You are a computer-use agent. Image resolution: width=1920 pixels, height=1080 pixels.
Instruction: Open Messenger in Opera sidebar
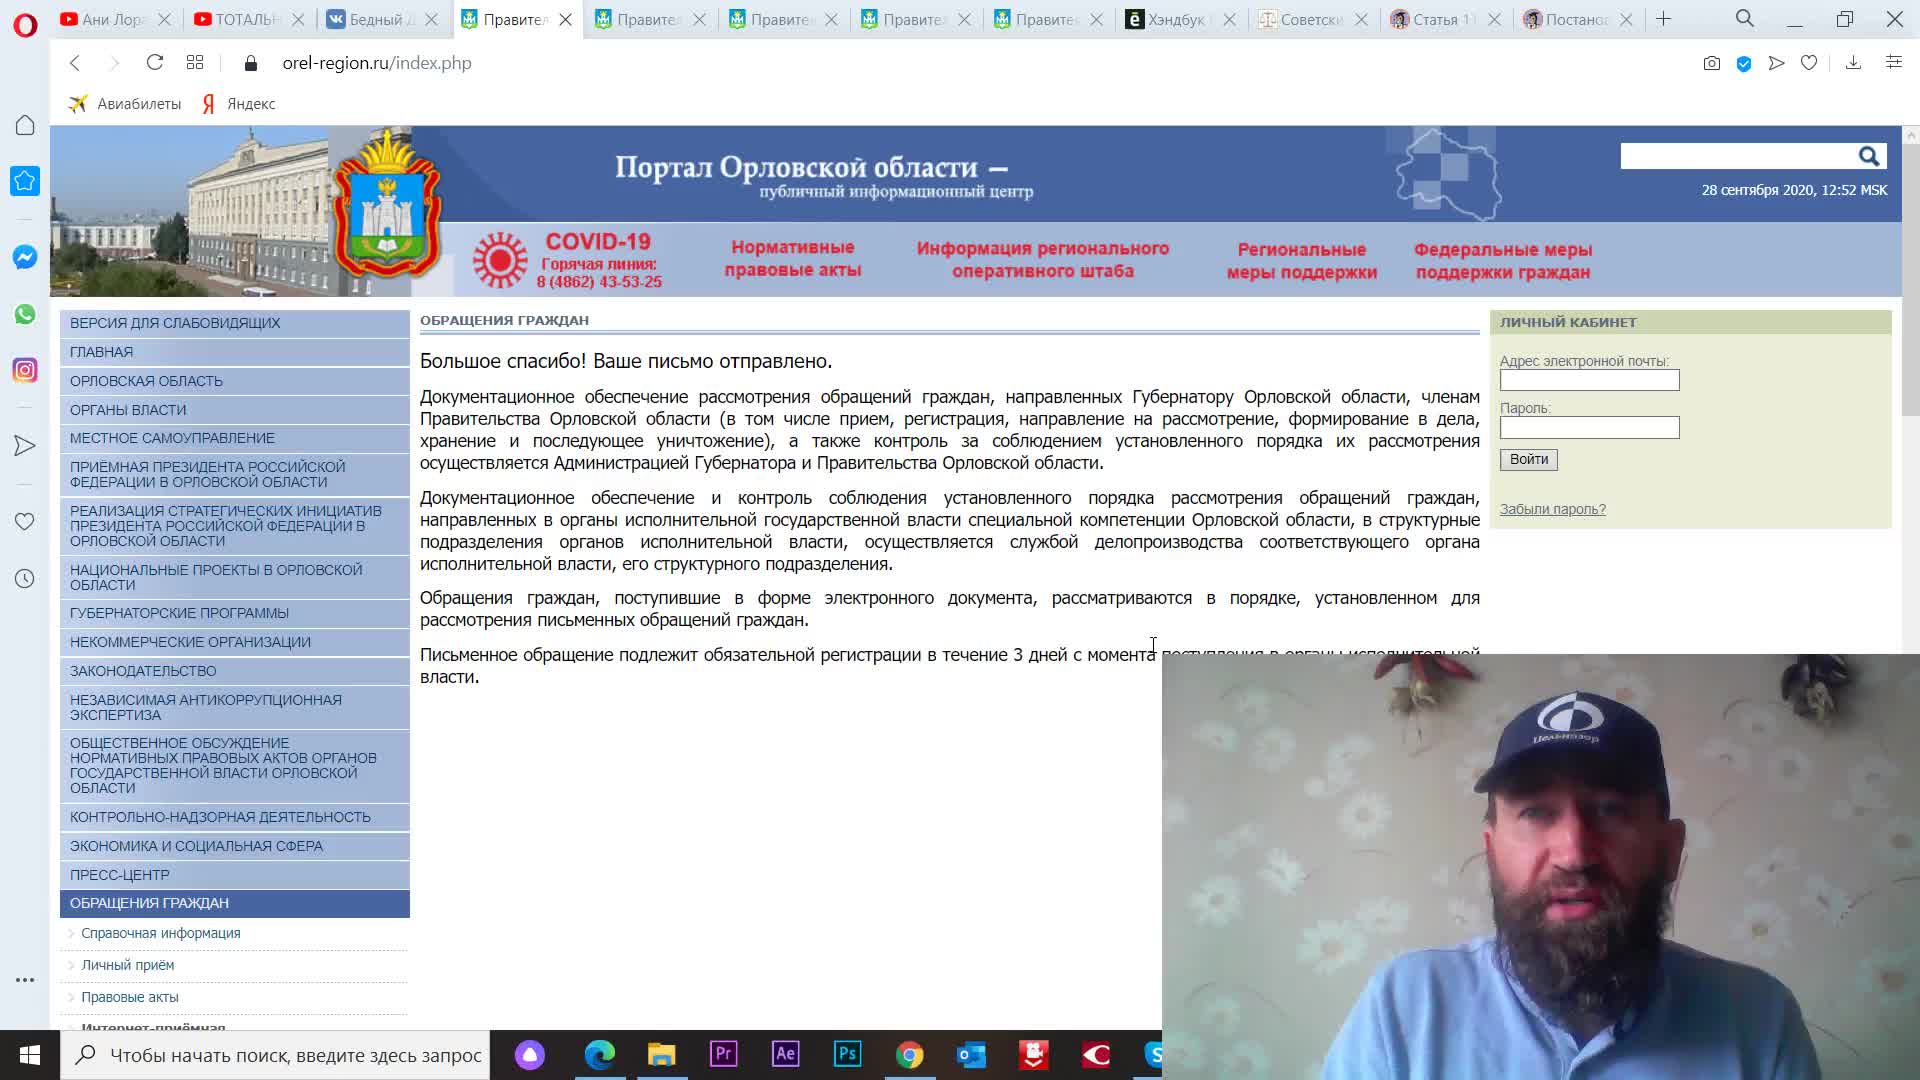pyautogui.click(x=25, y=257)
